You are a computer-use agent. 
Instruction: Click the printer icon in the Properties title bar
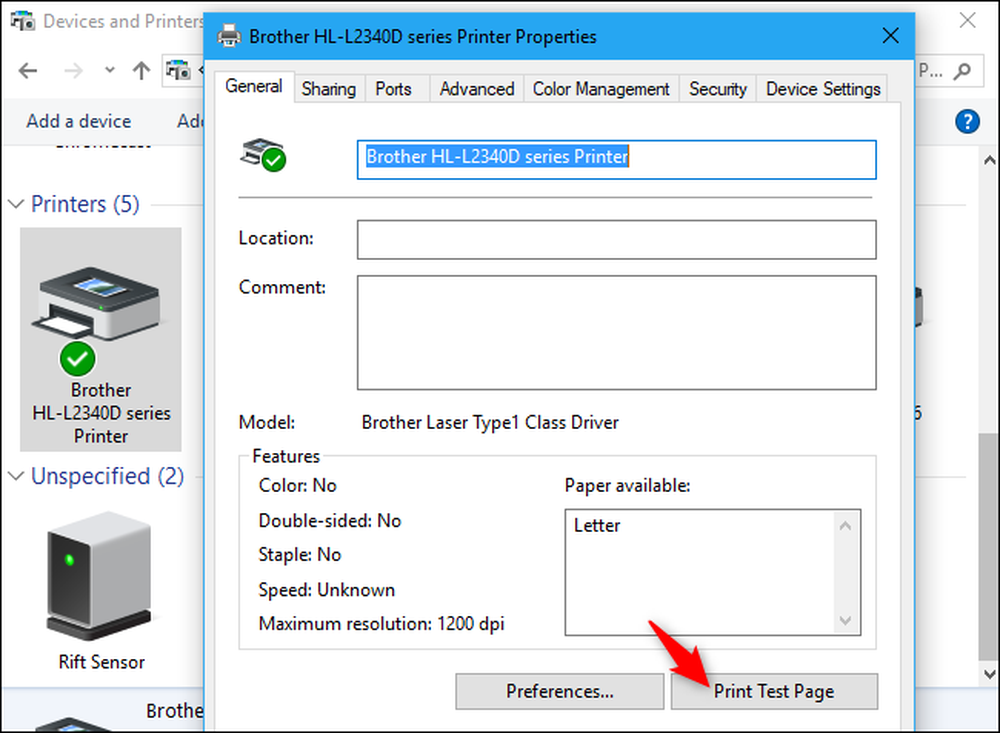pos(230,36)
